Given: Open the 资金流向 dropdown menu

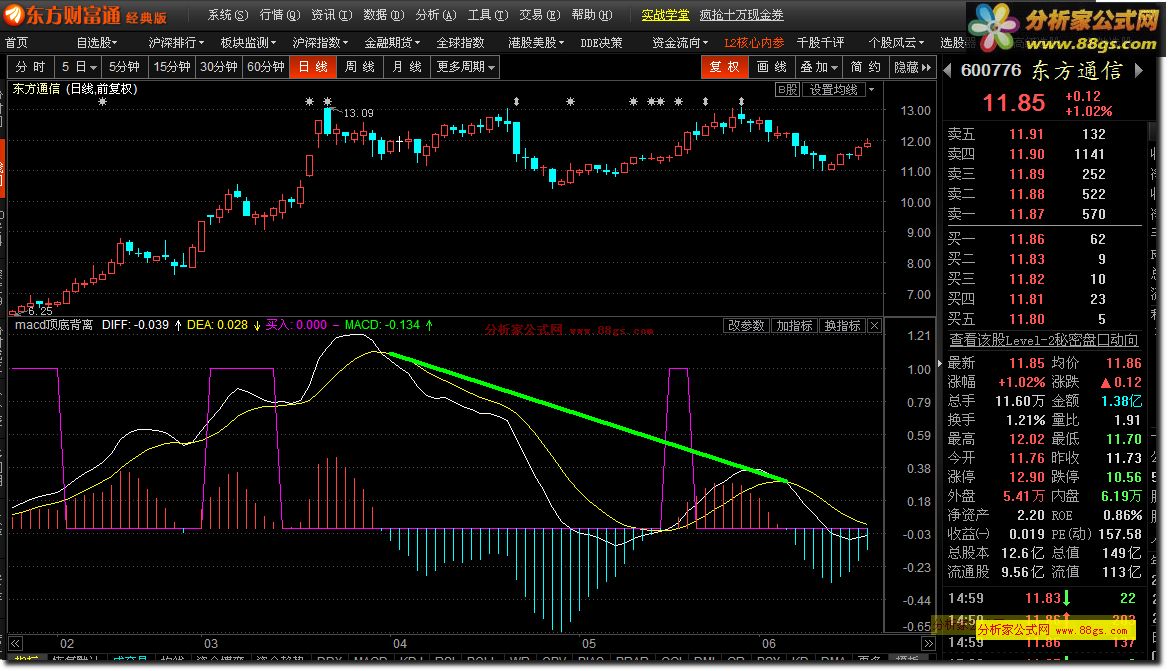Looking at the screenshot, I should 680,42.
